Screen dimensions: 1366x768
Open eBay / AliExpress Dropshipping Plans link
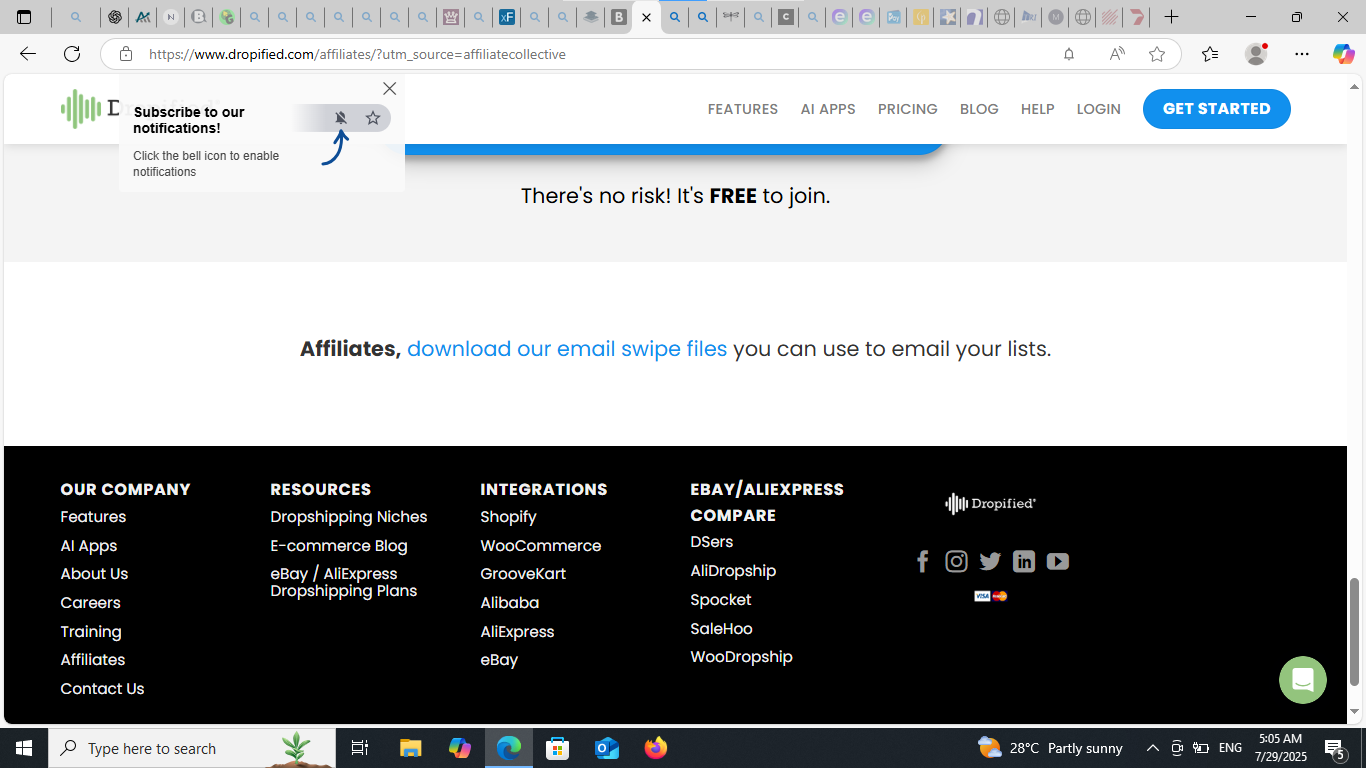pyautogui.click(x=344, y=582)
